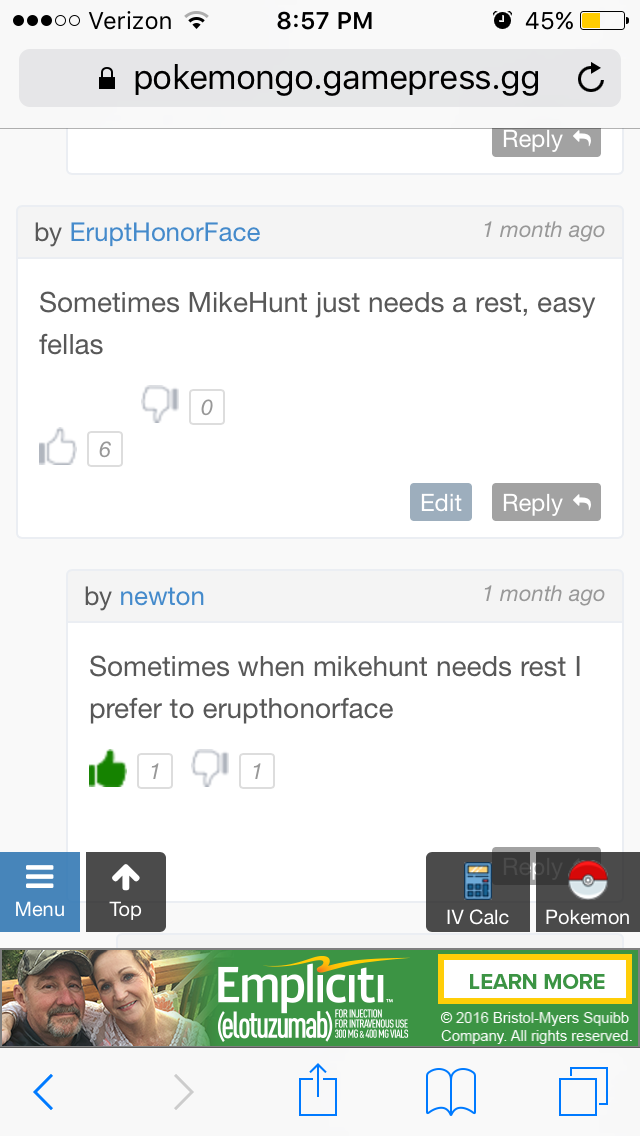Downvote newton's comment with thumbs down
640x1136 pixels.
tap(210, 769)
